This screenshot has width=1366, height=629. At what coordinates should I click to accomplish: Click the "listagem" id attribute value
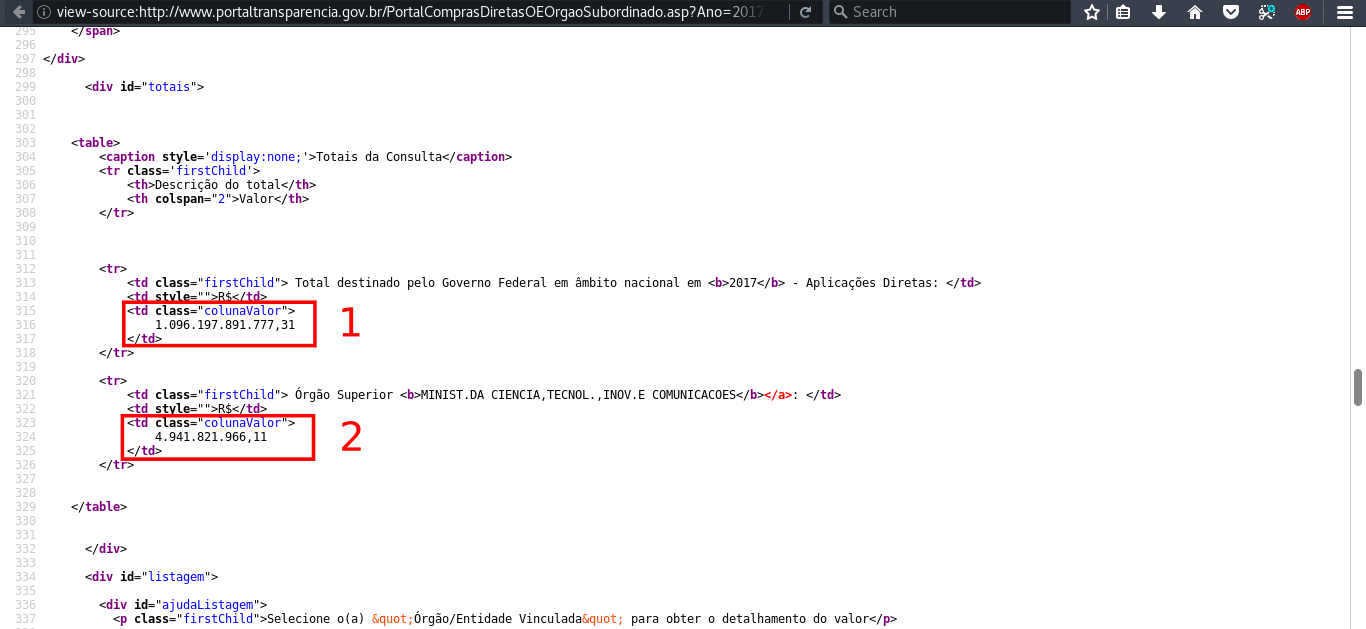[179, 577]
